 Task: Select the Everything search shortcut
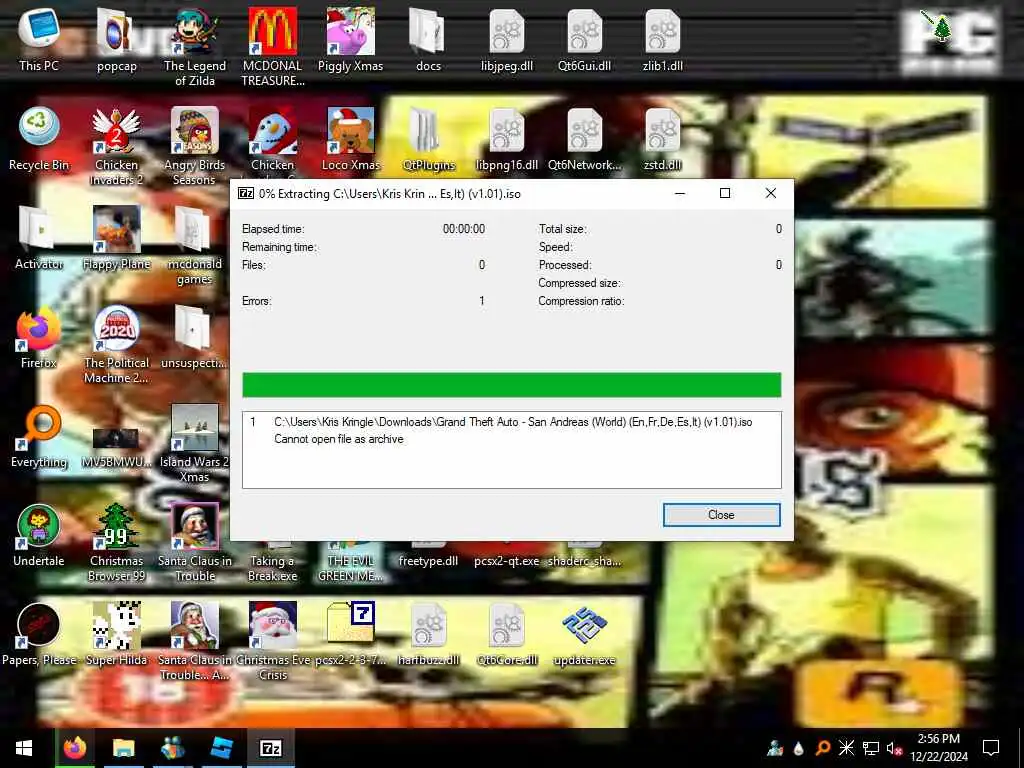click(39, 436)
